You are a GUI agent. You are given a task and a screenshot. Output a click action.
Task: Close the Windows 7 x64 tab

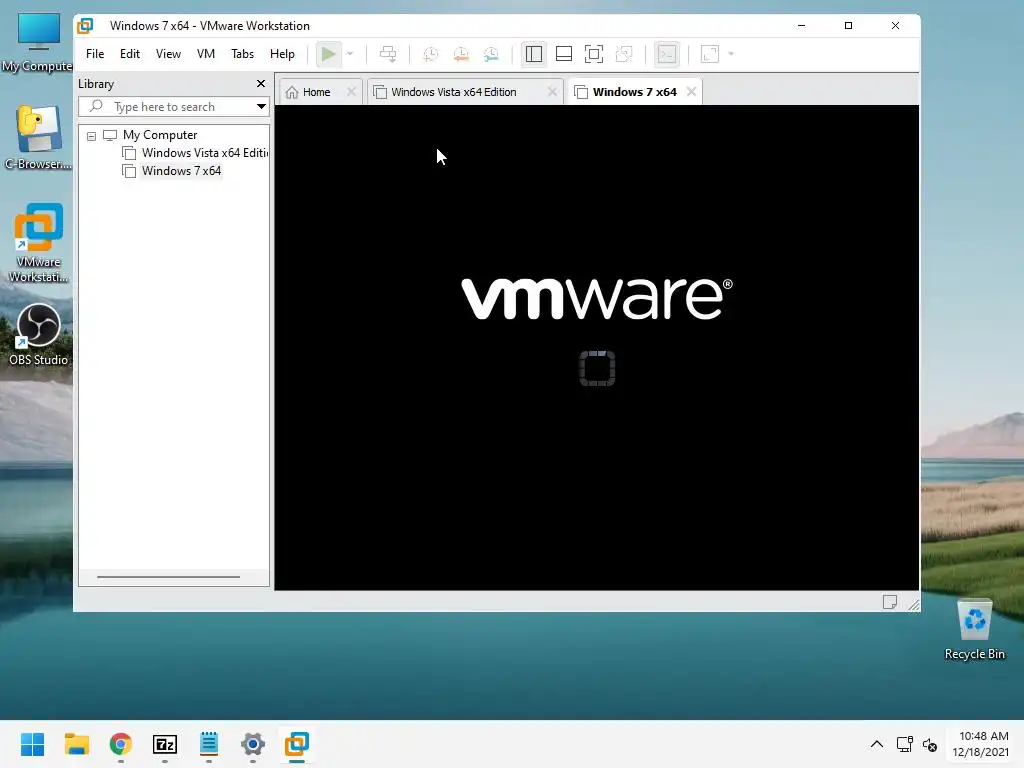pyautogui.click(x=692, y=92)
